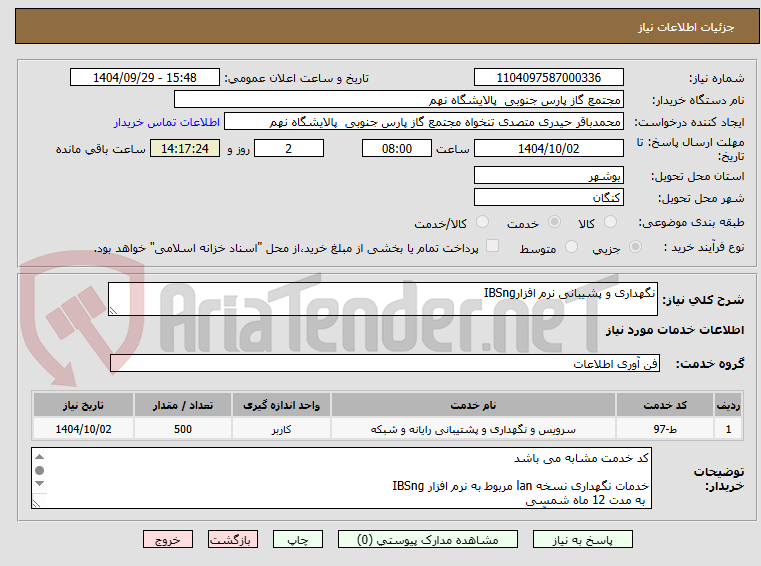Click the شرح کلی نیاز text area
Image resolution: width=761 pixels, height=566 pixels.
tap(383, 299)
